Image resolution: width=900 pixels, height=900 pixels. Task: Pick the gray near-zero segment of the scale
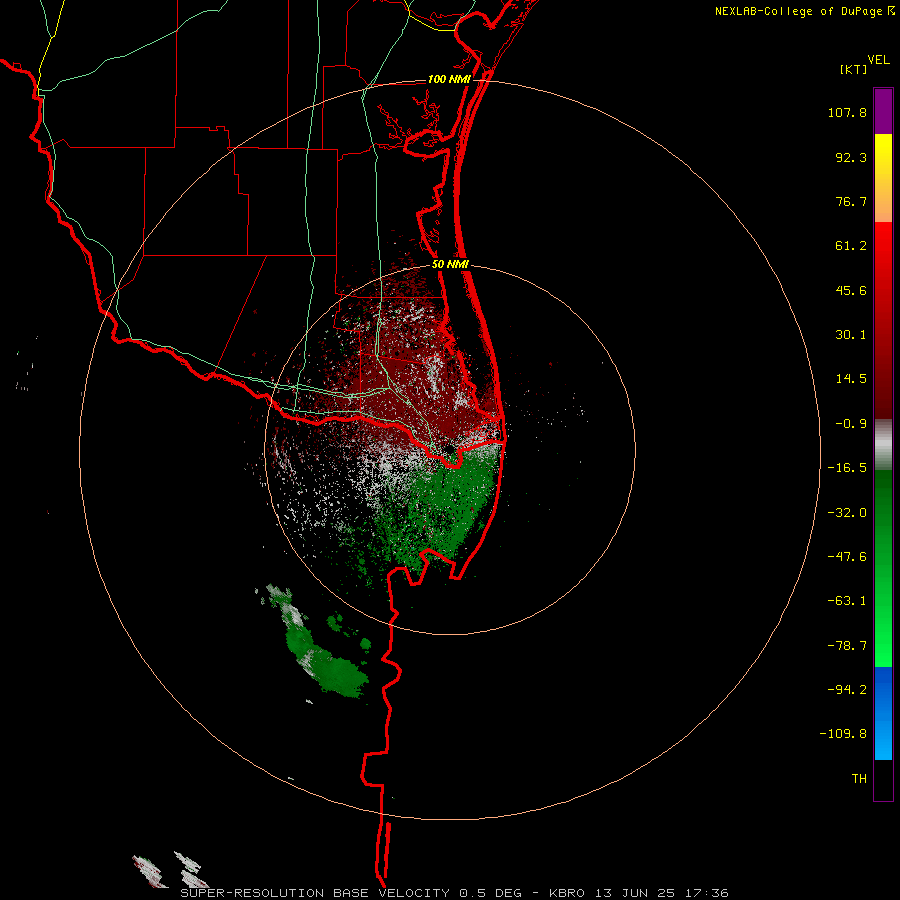point(883,445)
